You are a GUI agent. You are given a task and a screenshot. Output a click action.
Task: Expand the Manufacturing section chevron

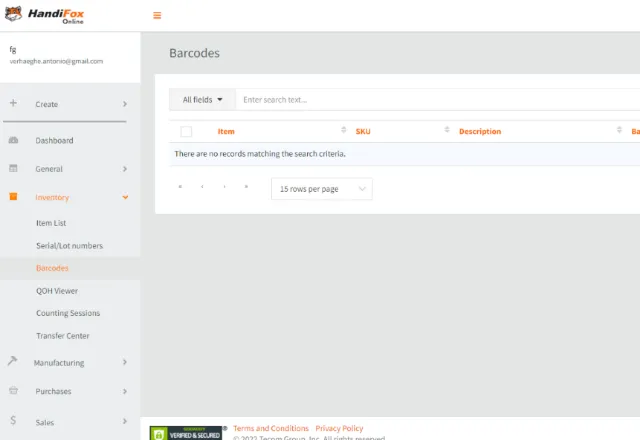125,362
